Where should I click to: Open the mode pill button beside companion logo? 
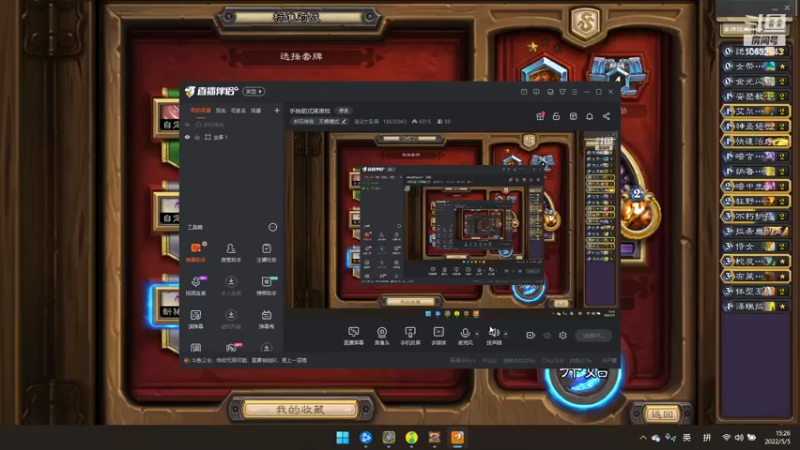point(254,91)
